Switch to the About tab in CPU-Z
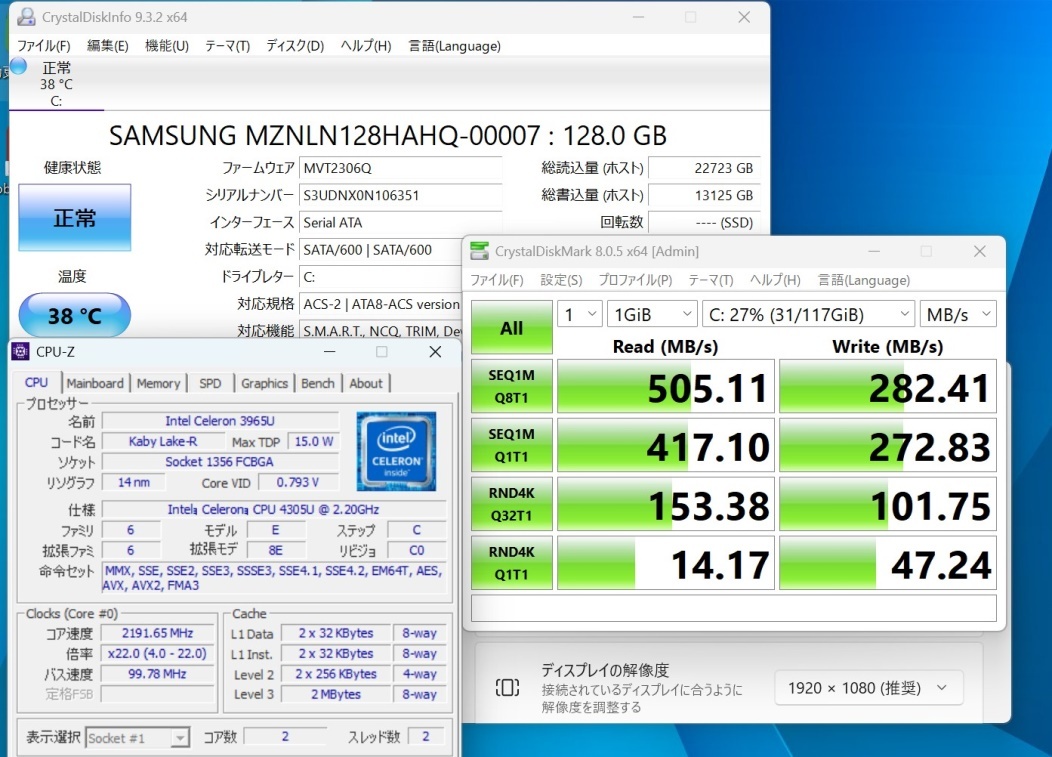This screenshot has width=1052, height=757. (x=366, y=383)
